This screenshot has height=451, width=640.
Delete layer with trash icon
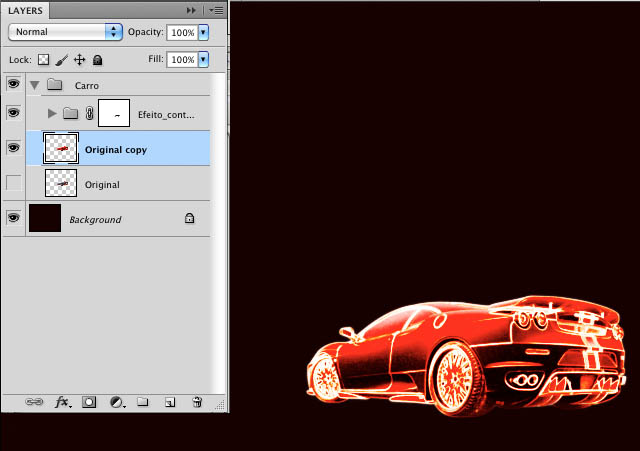197,401
